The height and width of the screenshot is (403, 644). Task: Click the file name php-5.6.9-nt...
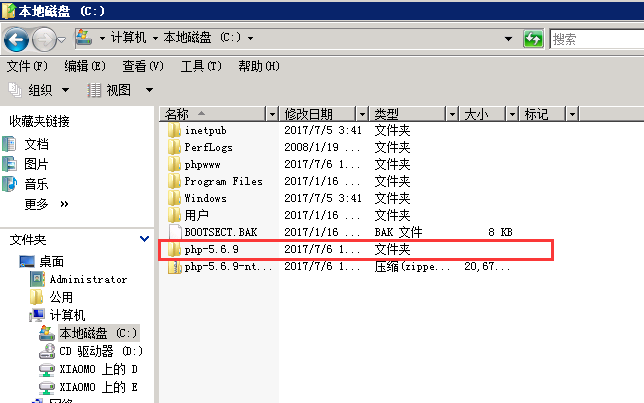[228, 267]
